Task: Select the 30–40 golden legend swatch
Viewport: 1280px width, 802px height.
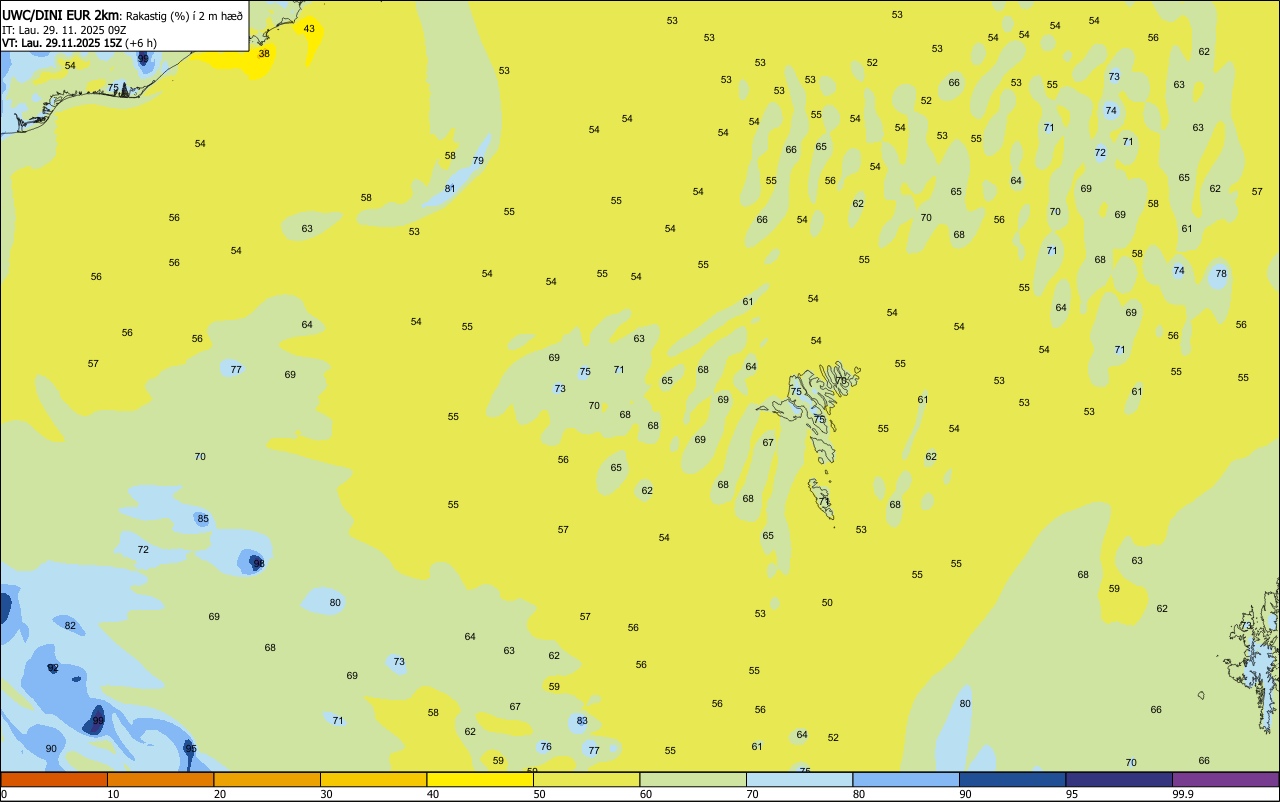Action: 373,779
